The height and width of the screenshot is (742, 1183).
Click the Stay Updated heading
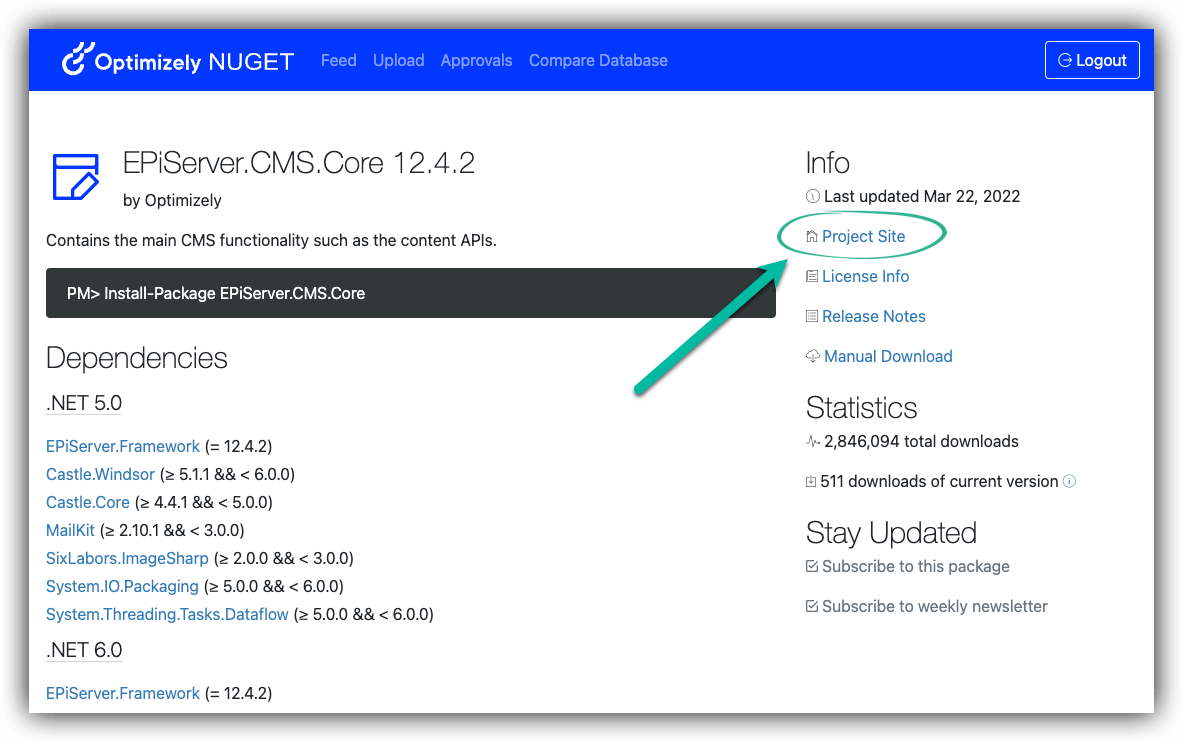pyautogui.click(x=891, y=533)
